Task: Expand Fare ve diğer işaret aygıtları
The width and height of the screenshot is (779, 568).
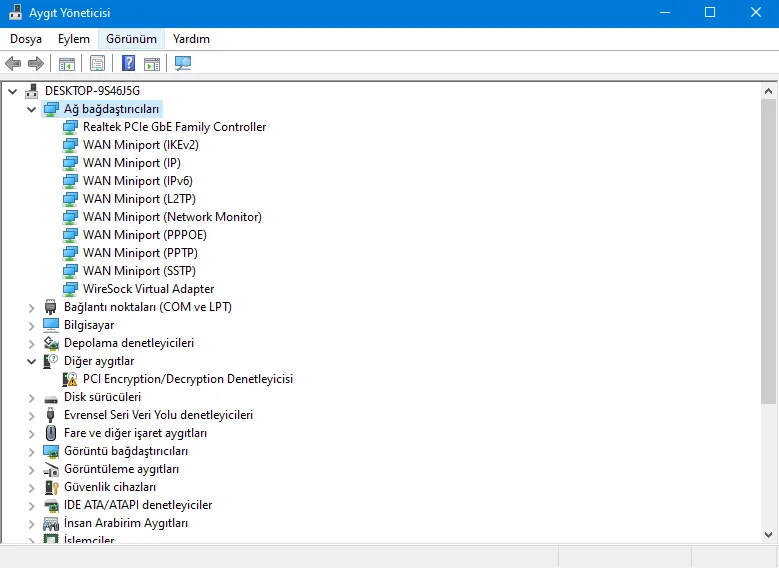Action: [x=31, y=434]
